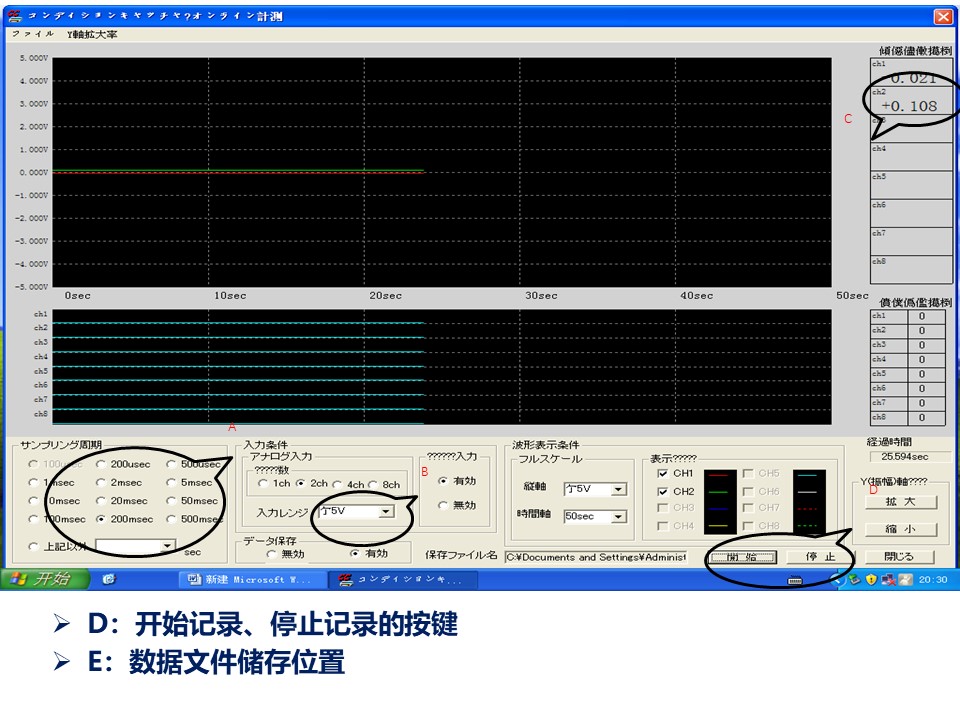
Task: Click the gray CH6 line color swatch
Action: (808, 492)
